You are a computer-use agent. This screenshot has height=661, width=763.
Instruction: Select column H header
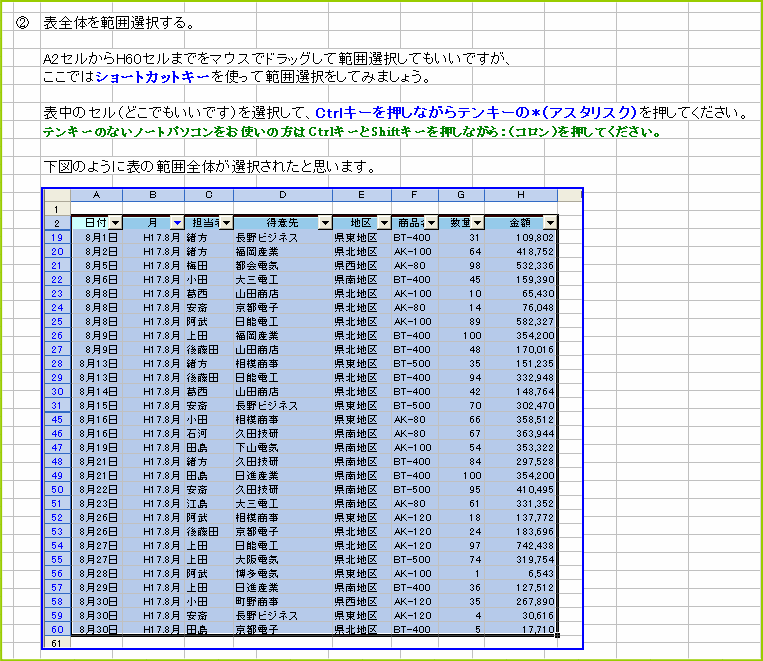click(x=521, y=195)
